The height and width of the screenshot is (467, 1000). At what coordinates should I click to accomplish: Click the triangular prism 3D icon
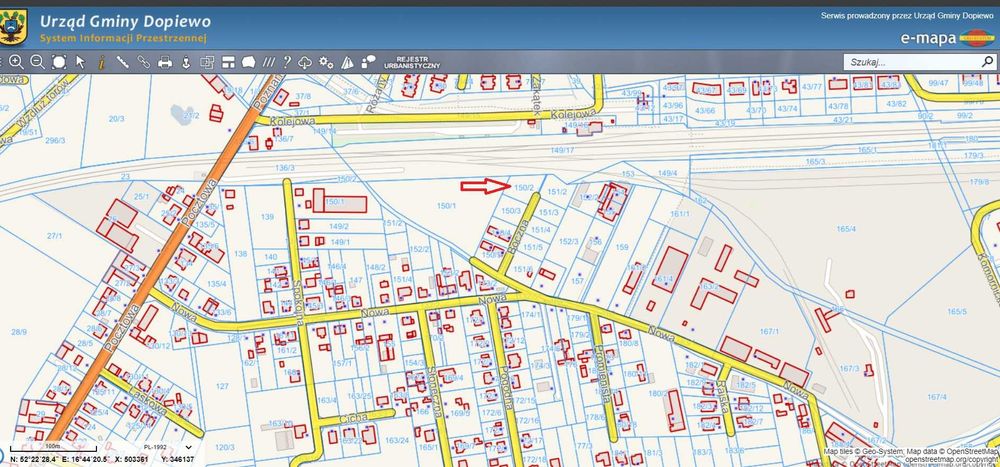point(348,62)
